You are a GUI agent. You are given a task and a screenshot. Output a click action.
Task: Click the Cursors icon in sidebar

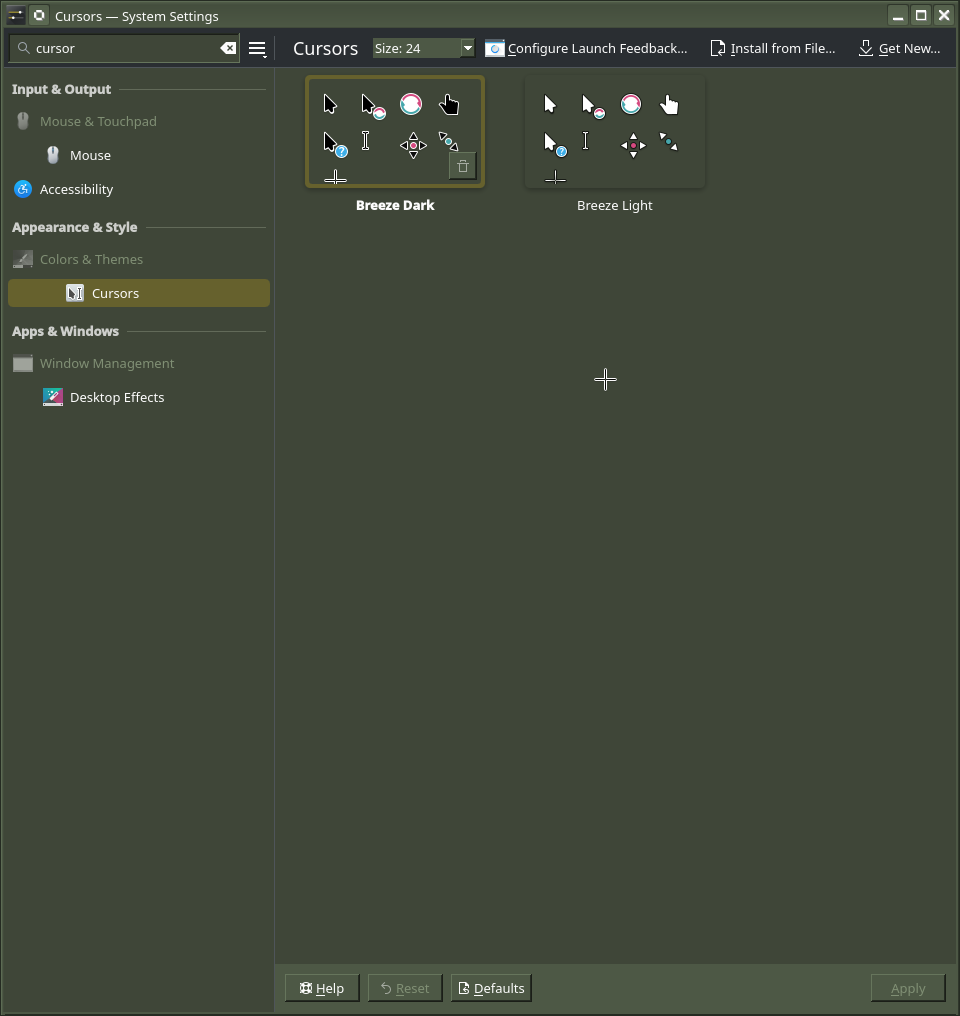[75, 293]
